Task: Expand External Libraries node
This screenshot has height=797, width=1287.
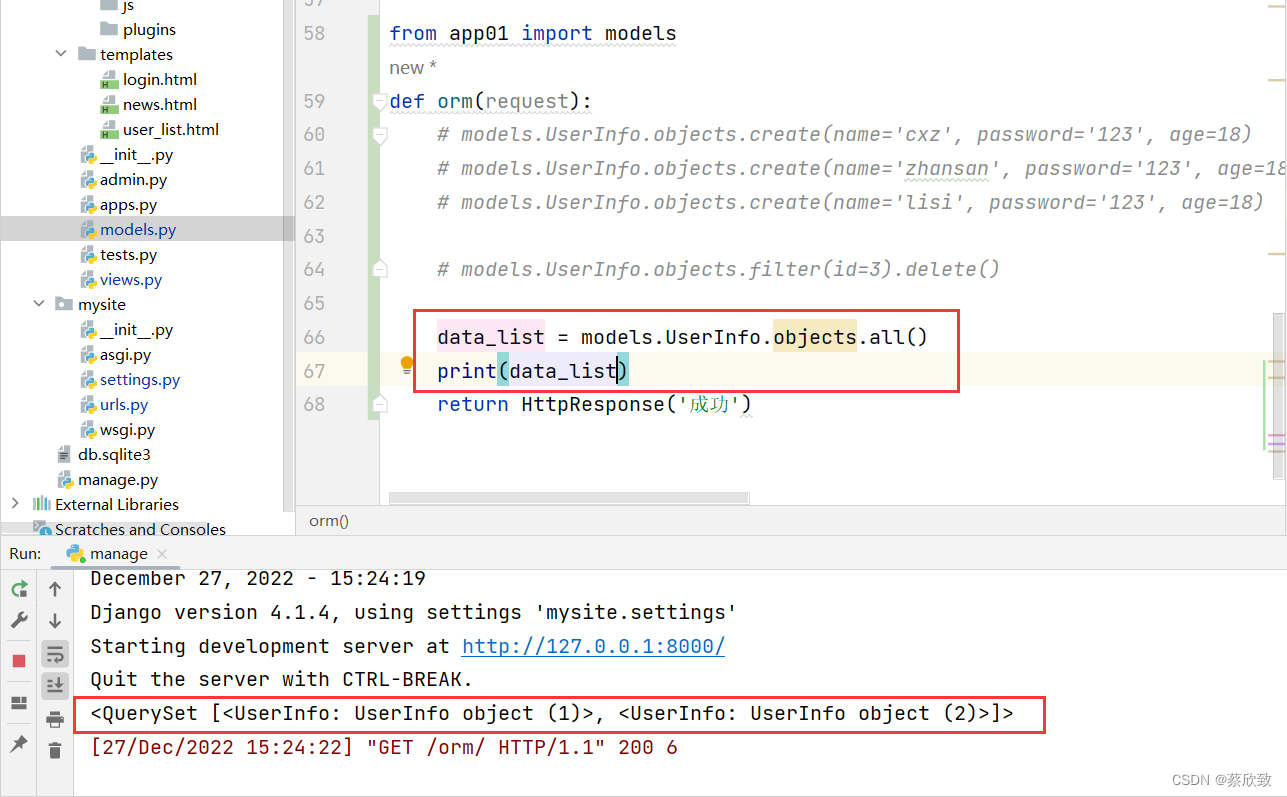Action: click(15, 504)
